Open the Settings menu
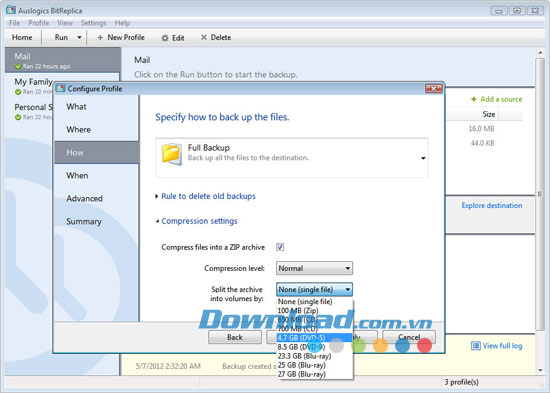This screenshot has height=393, width=550. 93,23
